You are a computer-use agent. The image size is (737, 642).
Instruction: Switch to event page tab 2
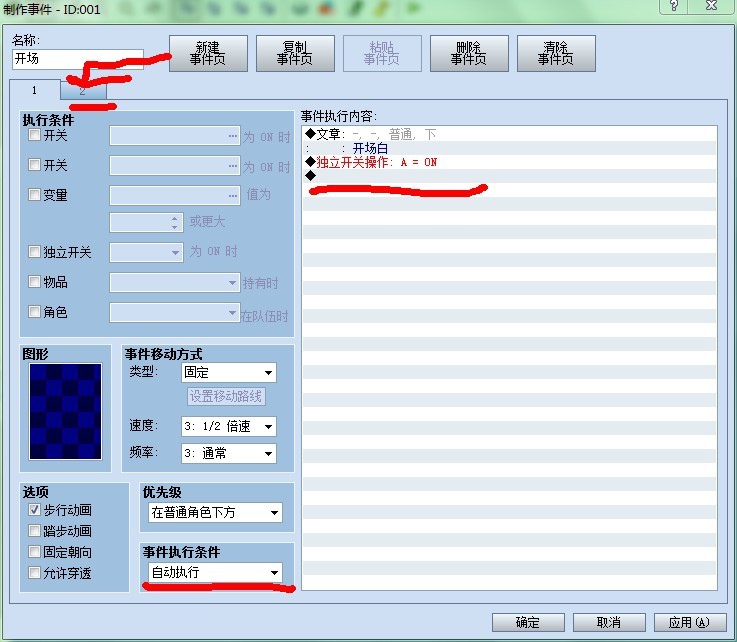tap(83, 91)
